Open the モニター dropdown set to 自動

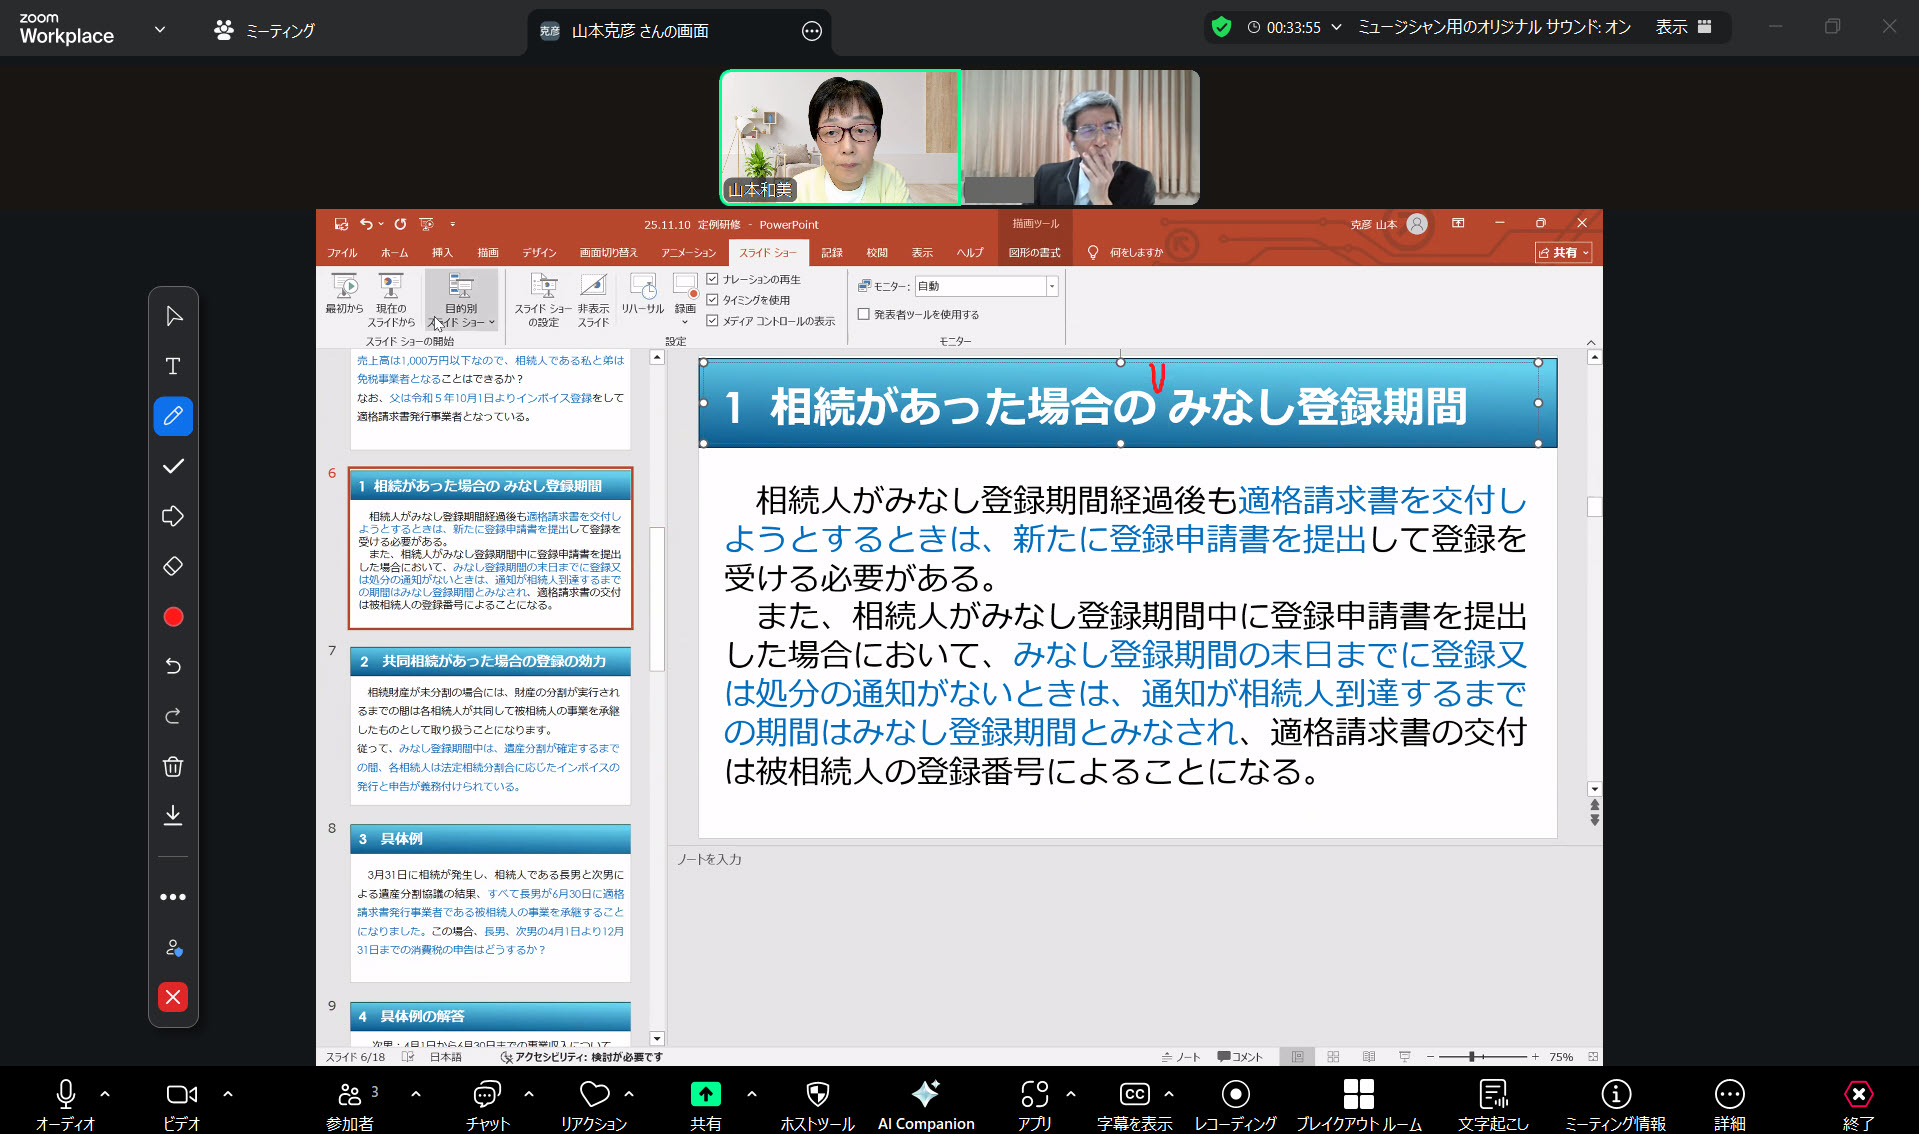click(x=1051, y=286)
